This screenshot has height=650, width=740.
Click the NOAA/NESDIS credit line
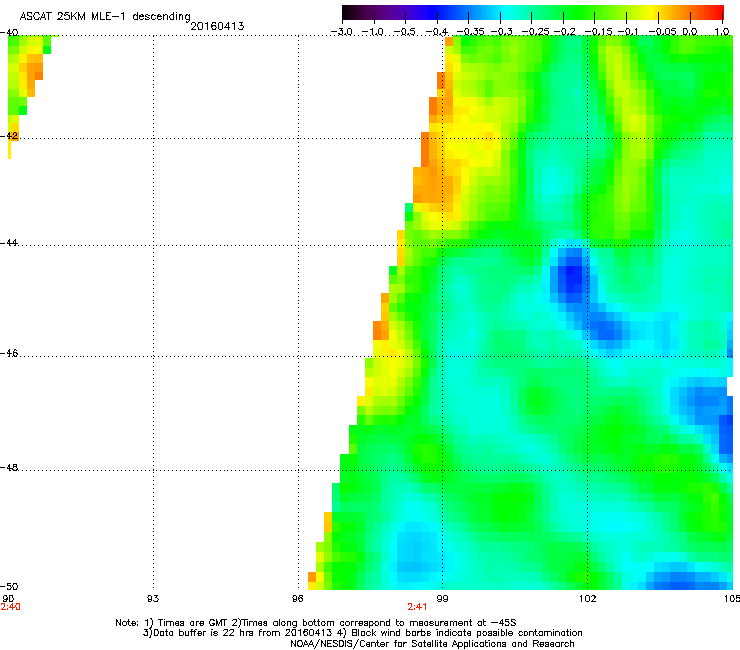pos(432,644)
